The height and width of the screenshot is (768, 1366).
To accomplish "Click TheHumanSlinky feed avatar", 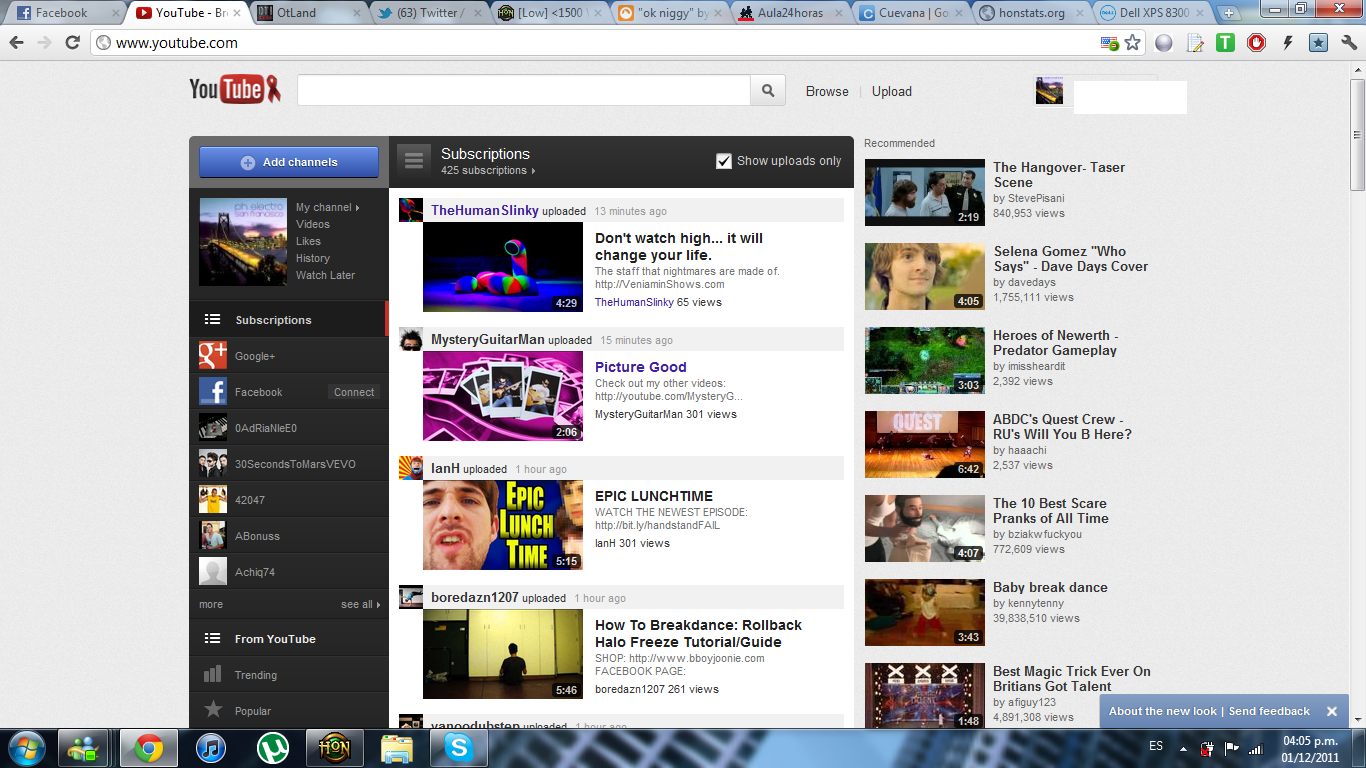I will coord(411,210).
